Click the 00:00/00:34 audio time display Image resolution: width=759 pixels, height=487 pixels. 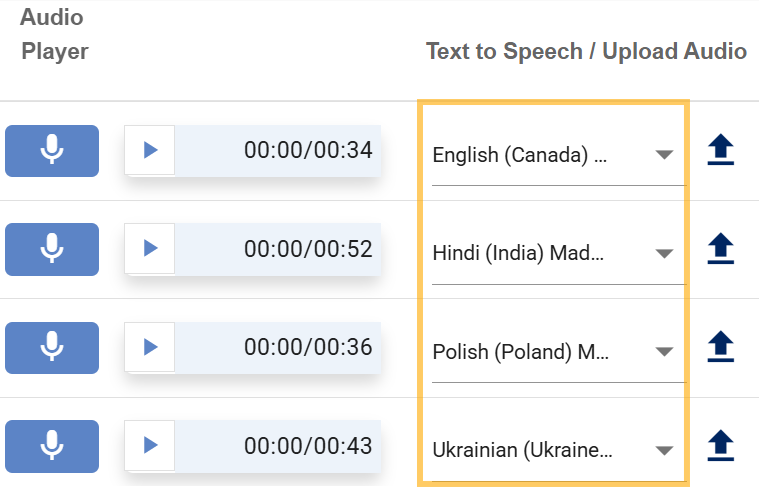coord(307,150)
